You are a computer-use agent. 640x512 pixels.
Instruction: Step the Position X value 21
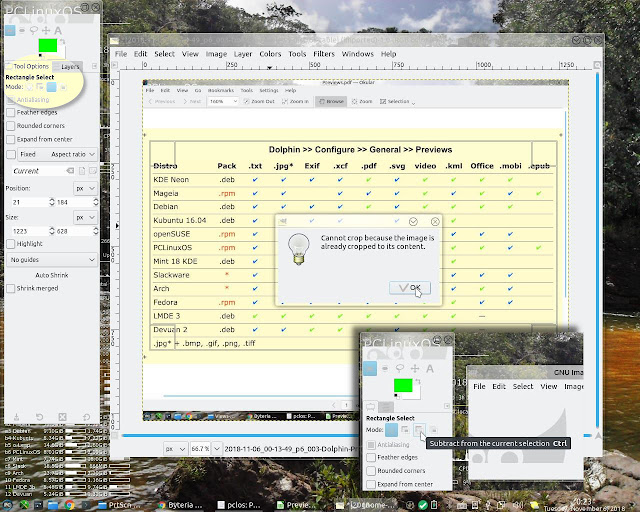(52, 202)
